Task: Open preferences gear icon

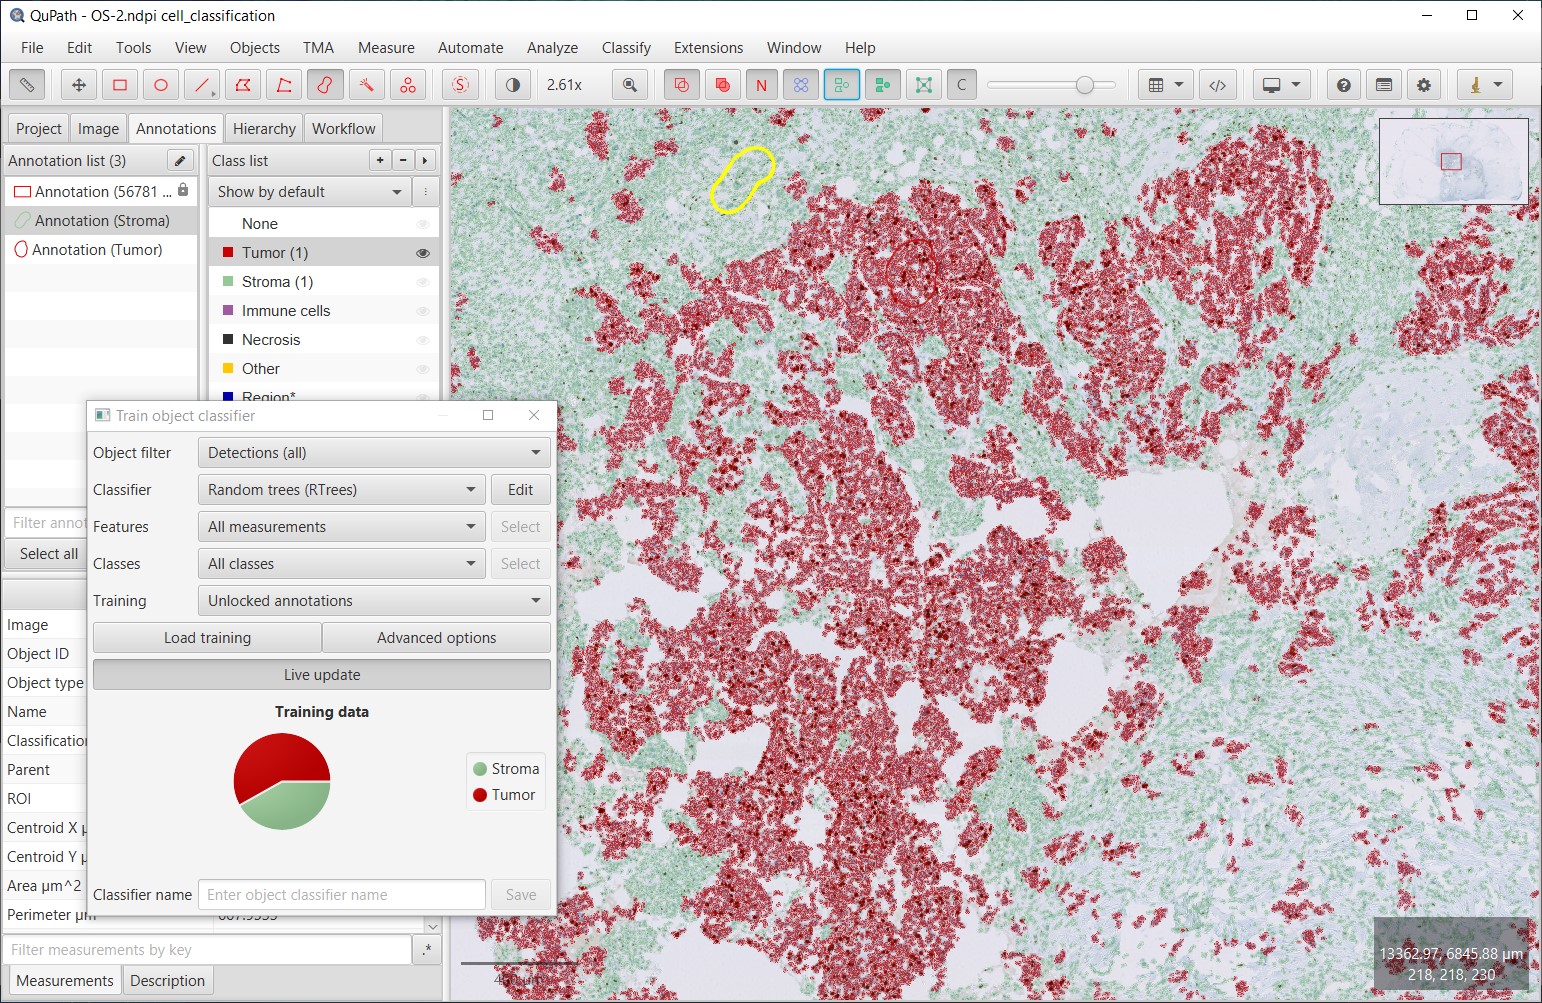Action: tap(1424, 85)
